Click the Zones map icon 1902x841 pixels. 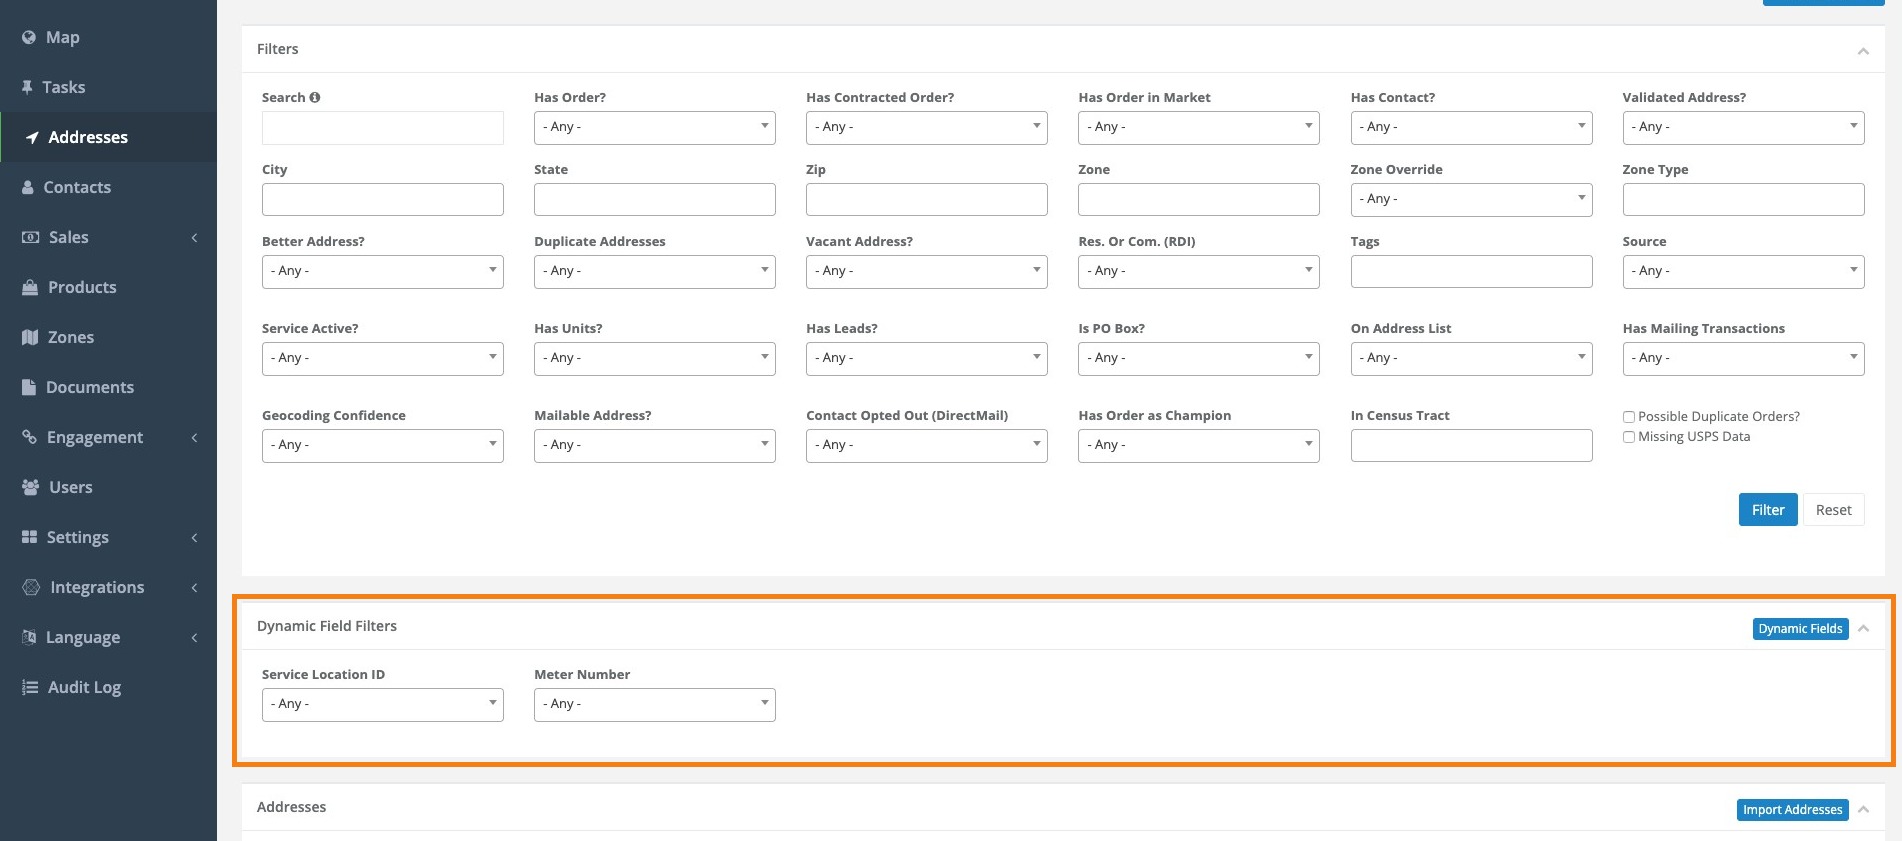click(x=30, y=337)
